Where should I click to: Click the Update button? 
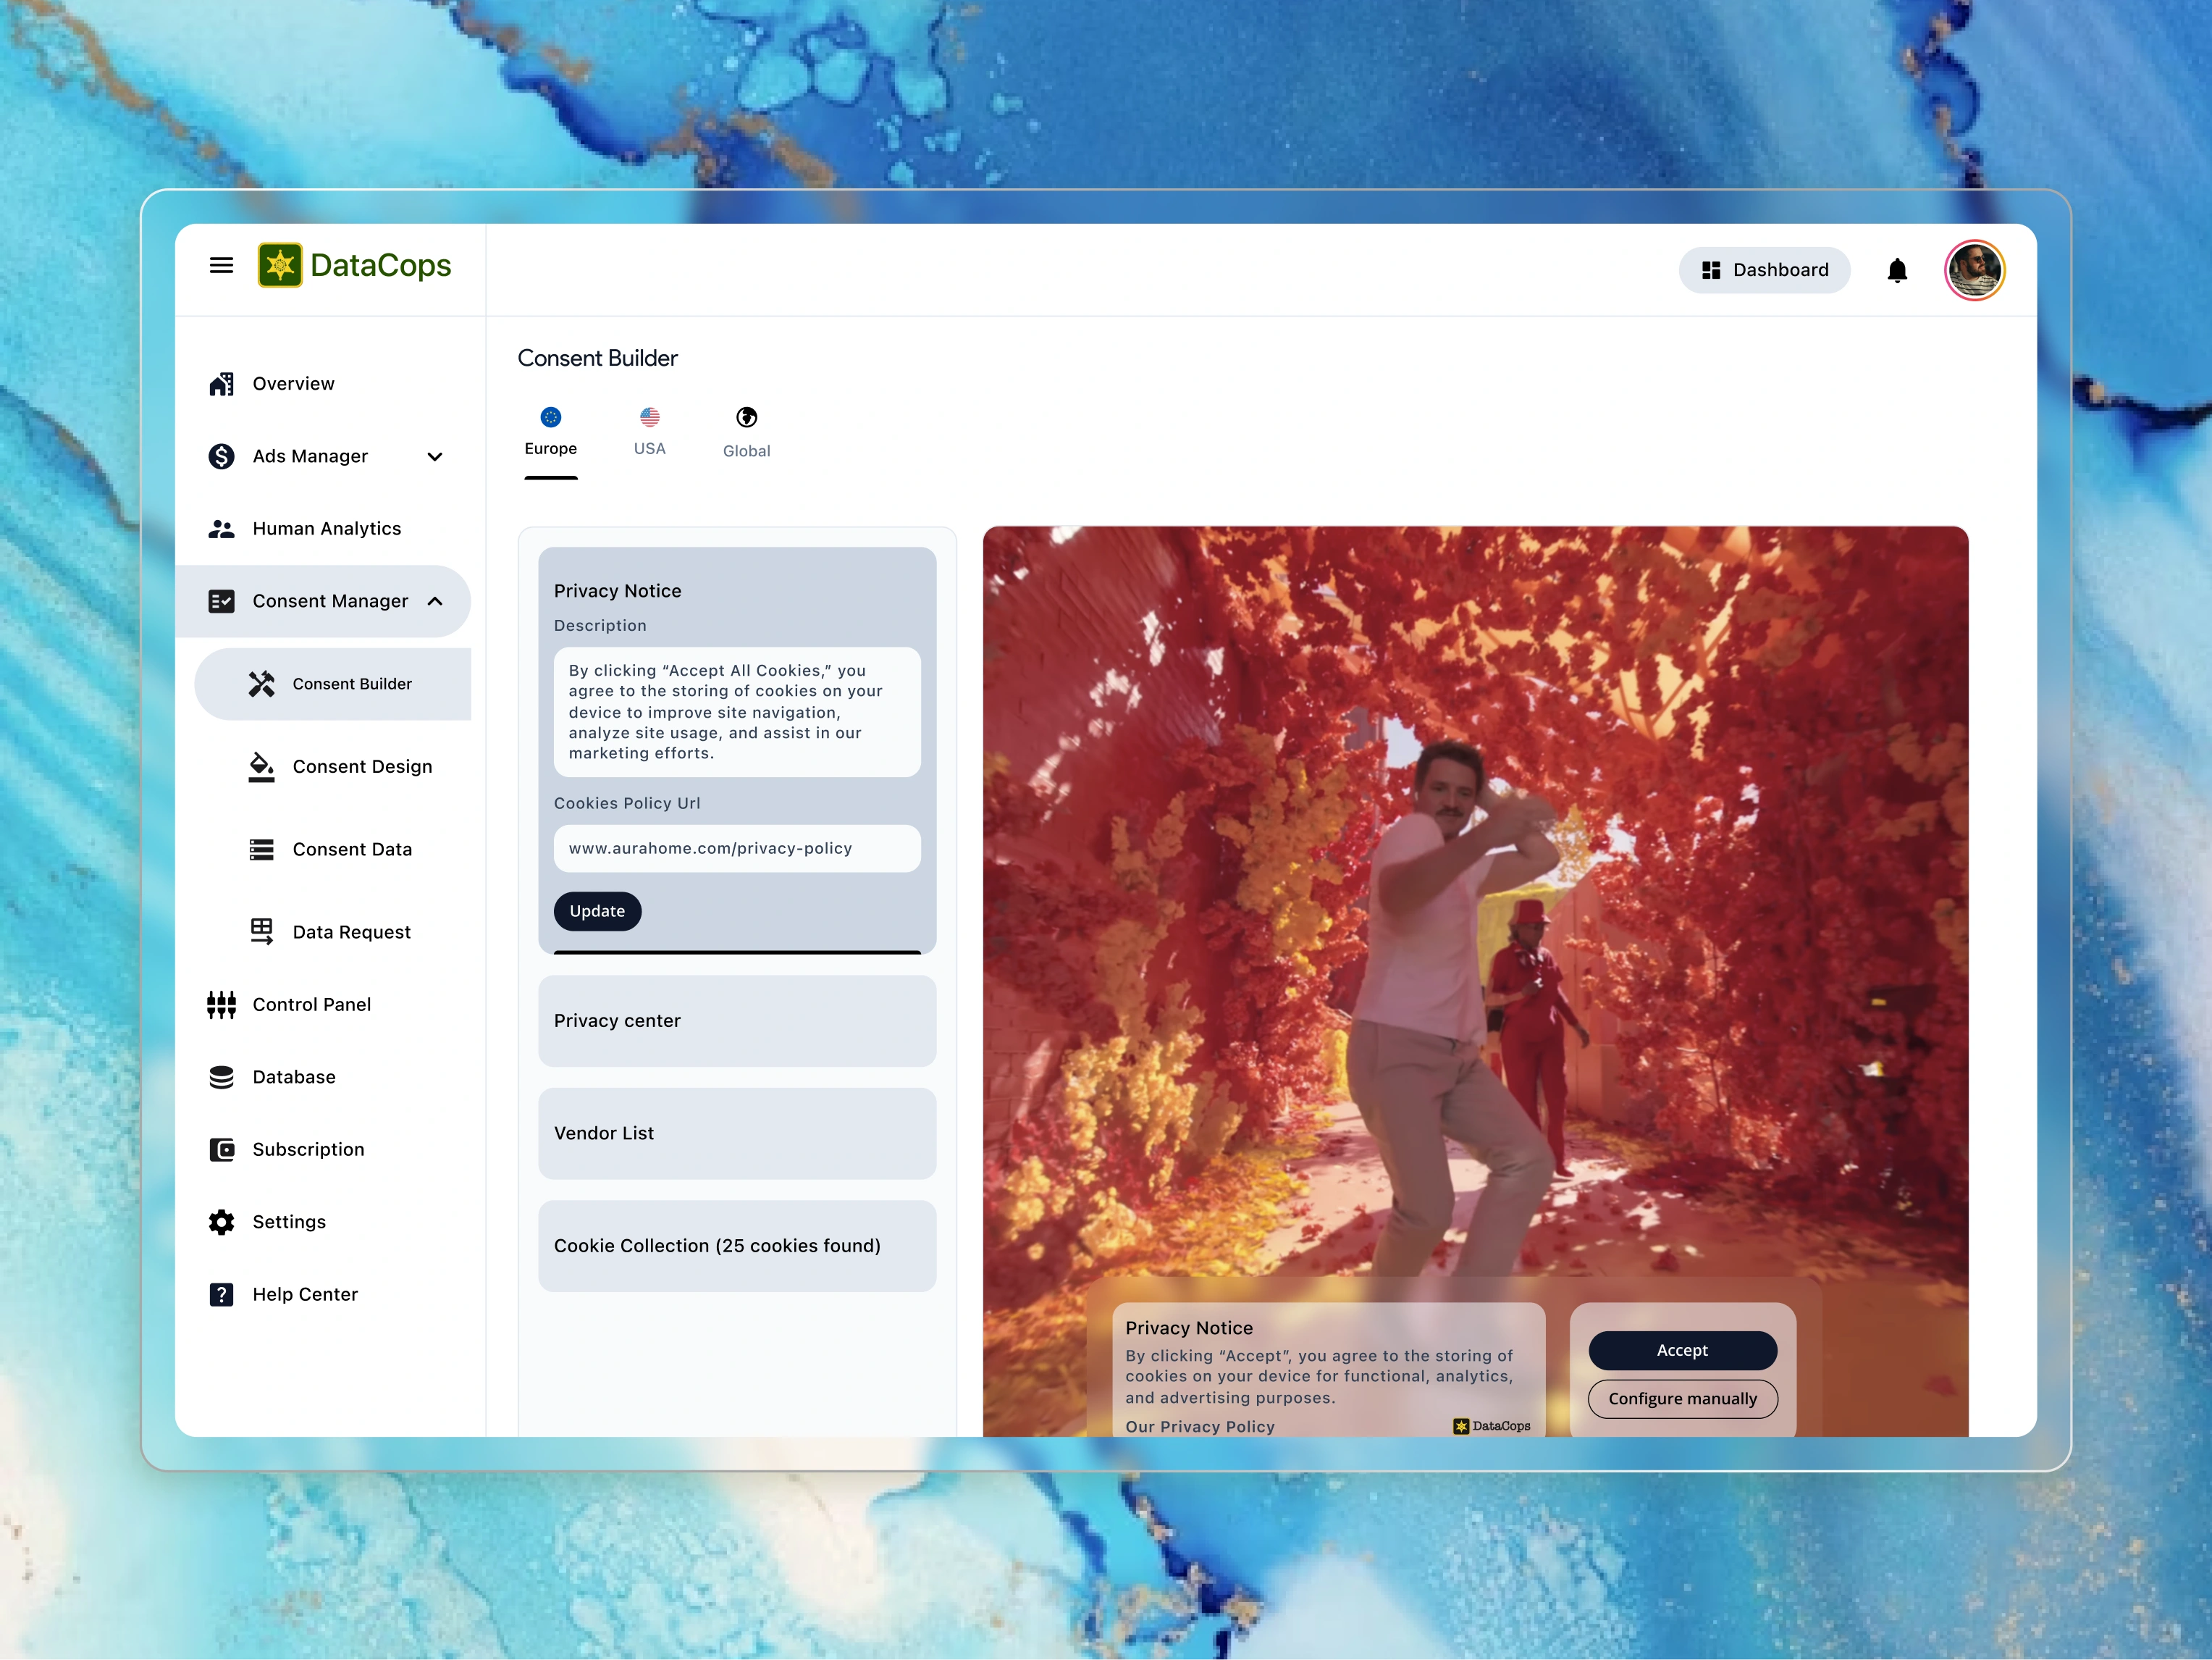(x=597, y=911)
